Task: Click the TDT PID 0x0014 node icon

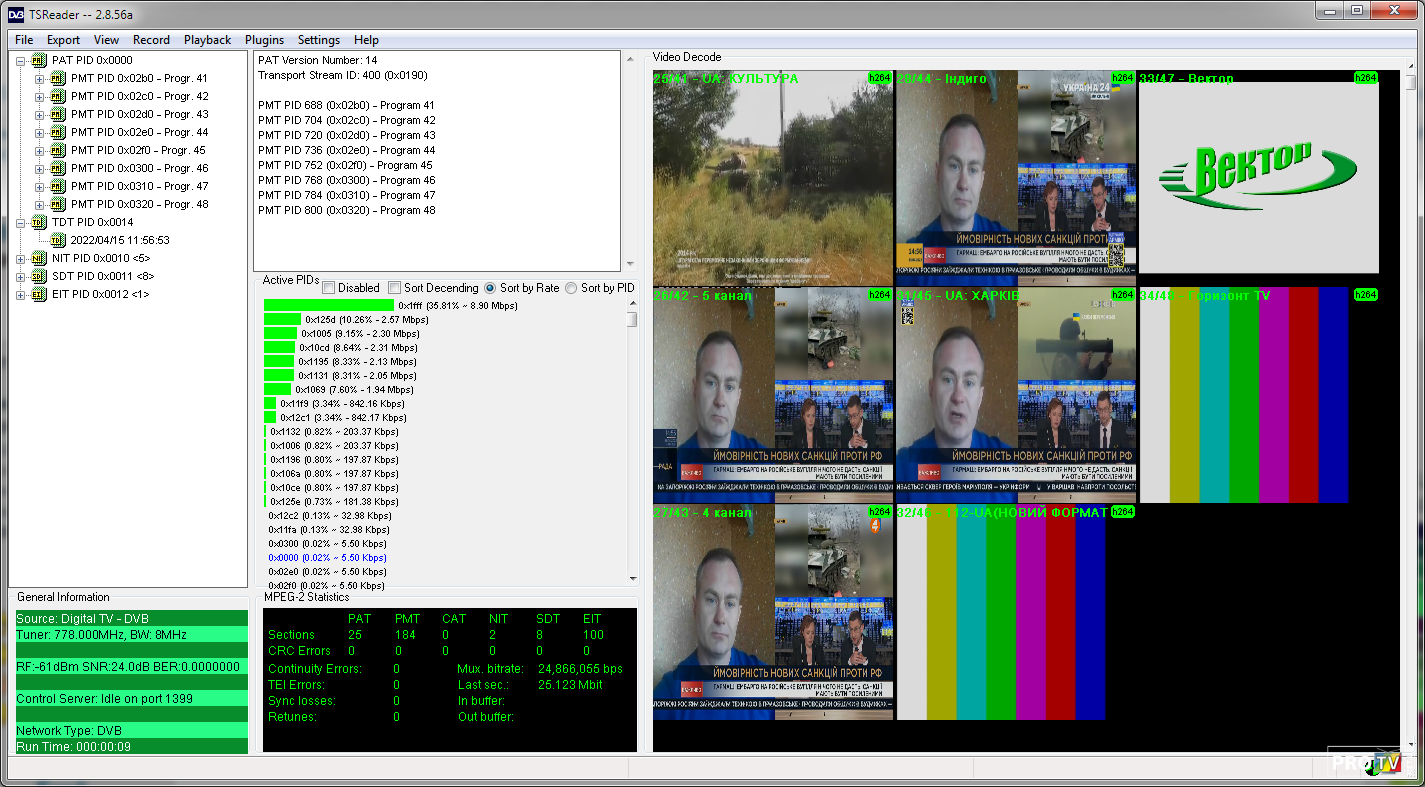Action: (x=39, y=222)
